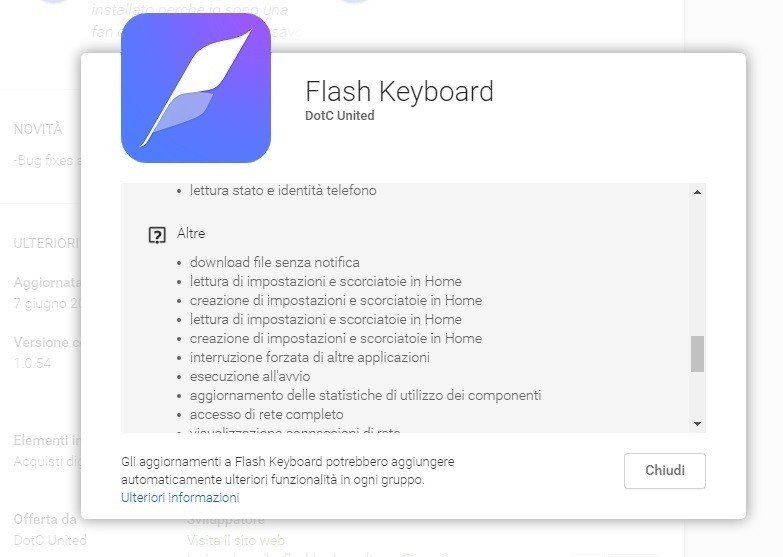Click the Altre question-mark permission icon

pyautogui.click(x=157, y=235)
